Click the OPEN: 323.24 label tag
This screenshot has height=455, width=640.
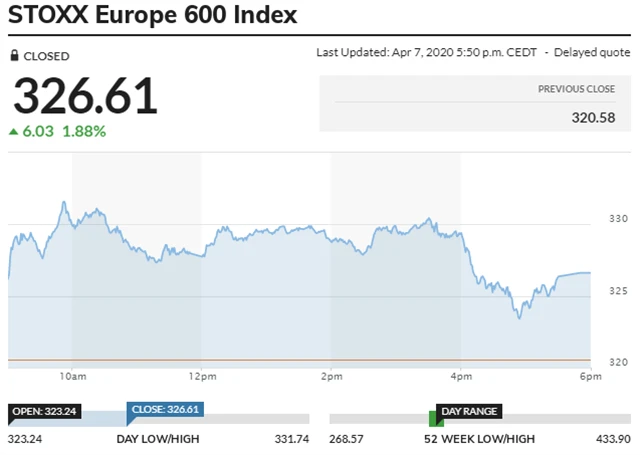[43, 410]
